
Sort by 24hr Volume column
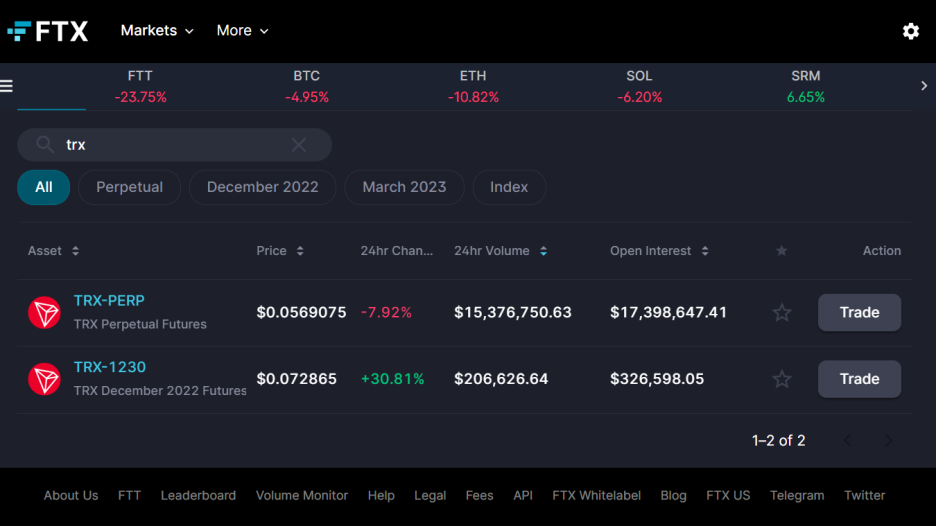tap(500, 251)
